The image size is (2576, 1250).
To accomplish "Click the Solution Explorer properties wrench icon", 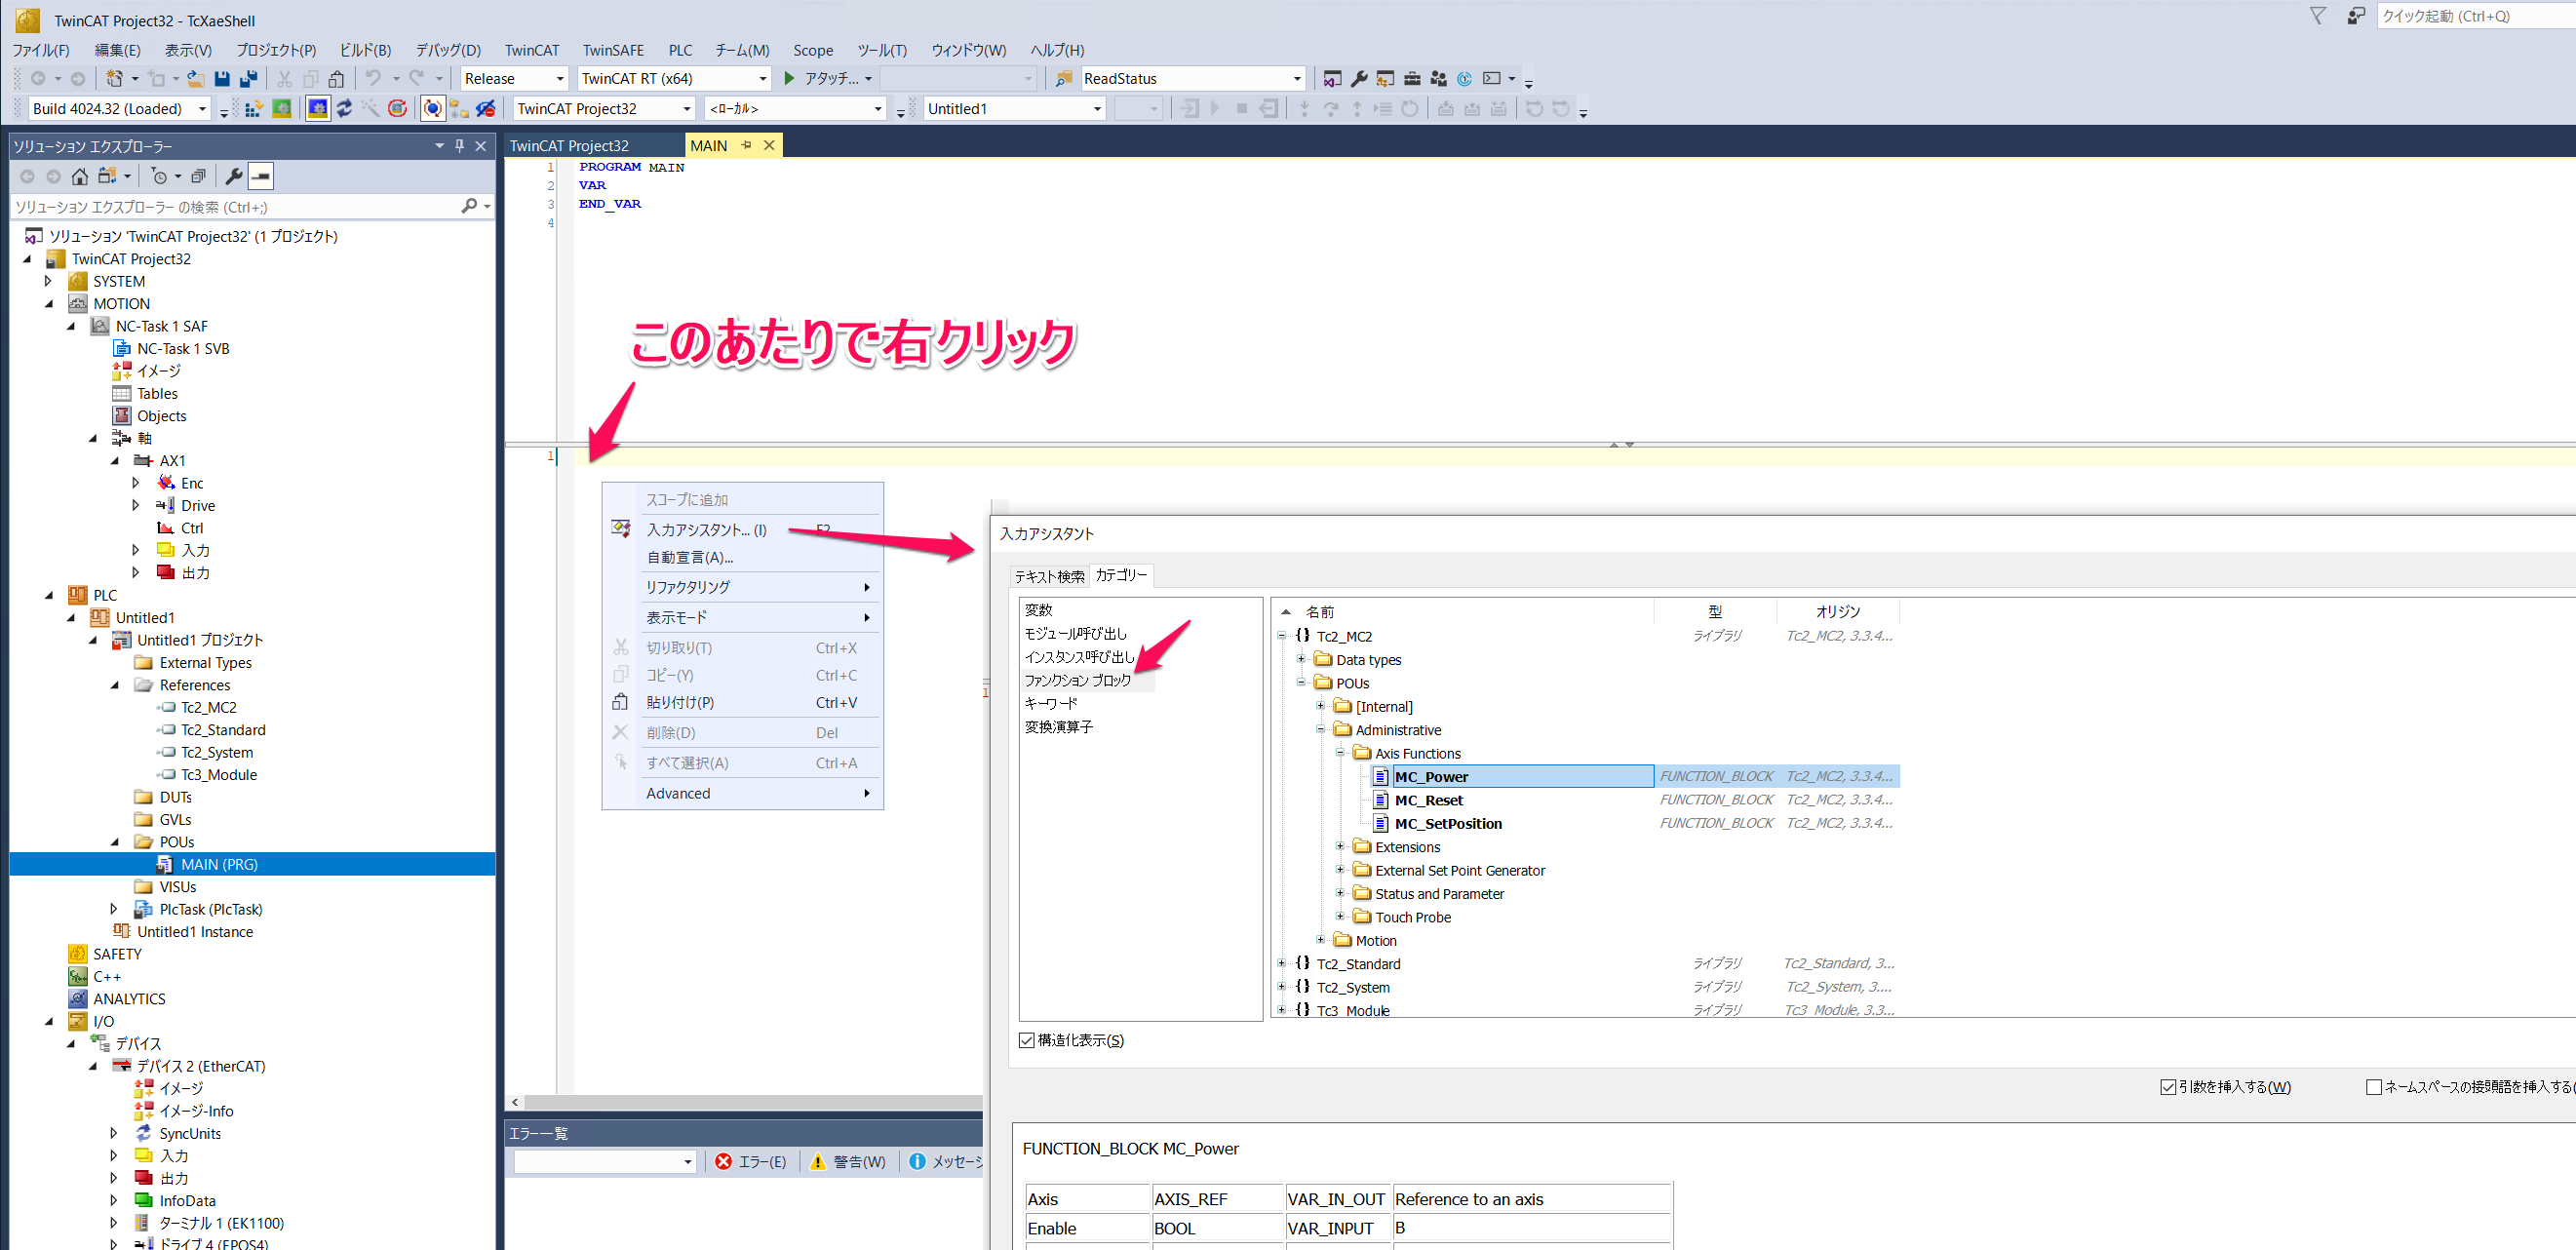I will 234,177.
